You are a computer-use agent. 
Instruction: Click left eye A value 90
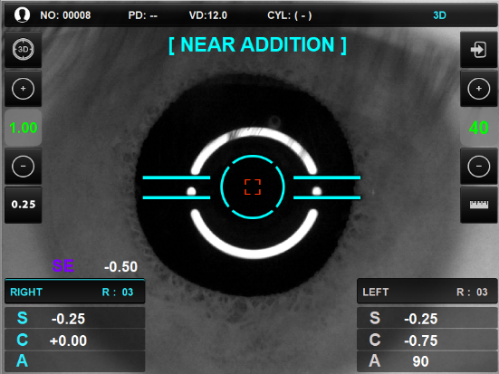click(x=420, y=361)
